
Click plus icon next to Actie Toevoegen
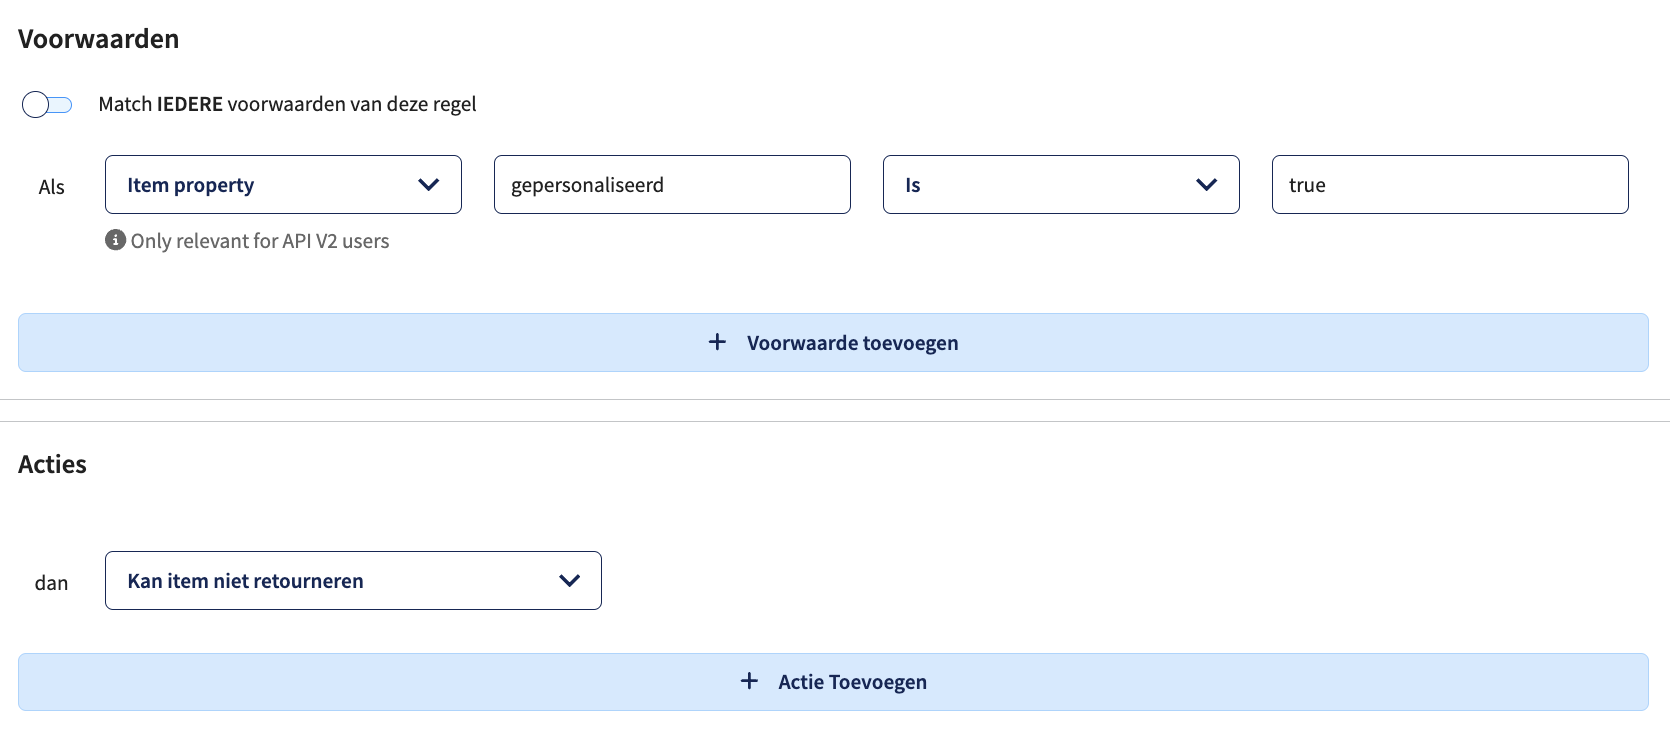tap(749, 681)
